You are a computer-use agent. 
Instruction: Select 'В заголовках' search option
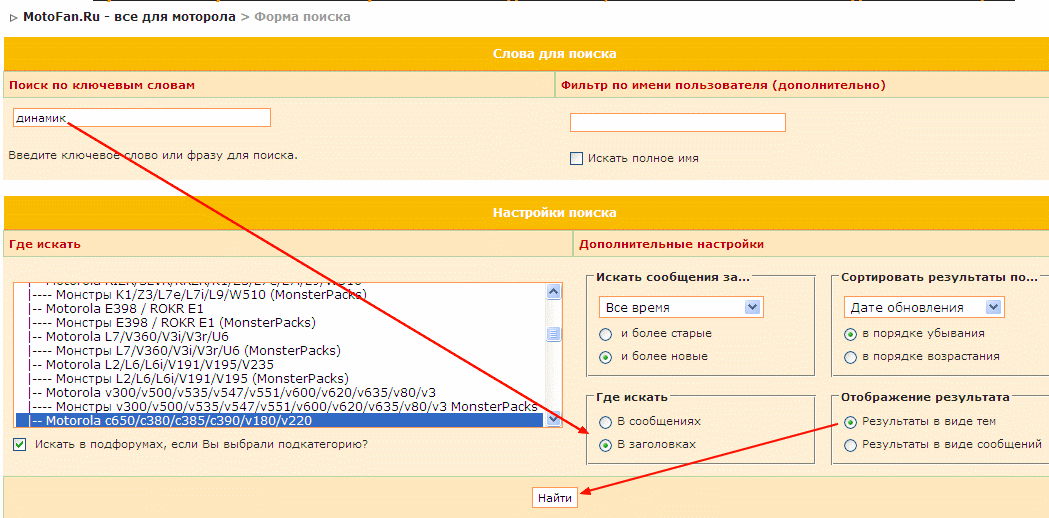pos(605,445)
